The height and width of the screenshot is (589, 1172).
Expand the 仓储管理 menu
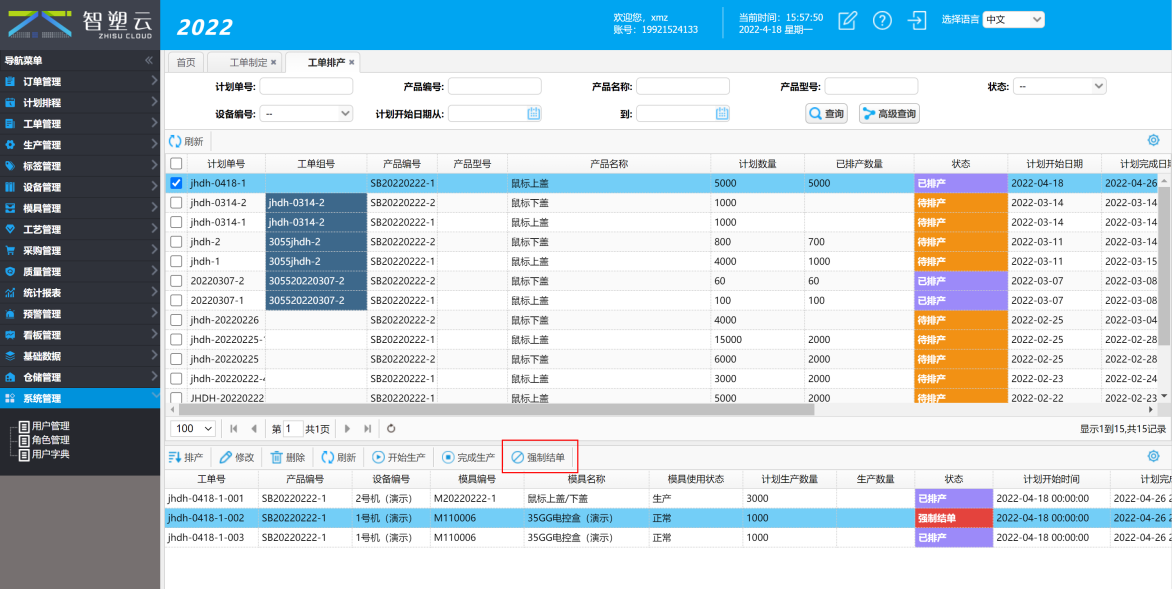click(80, 377)
